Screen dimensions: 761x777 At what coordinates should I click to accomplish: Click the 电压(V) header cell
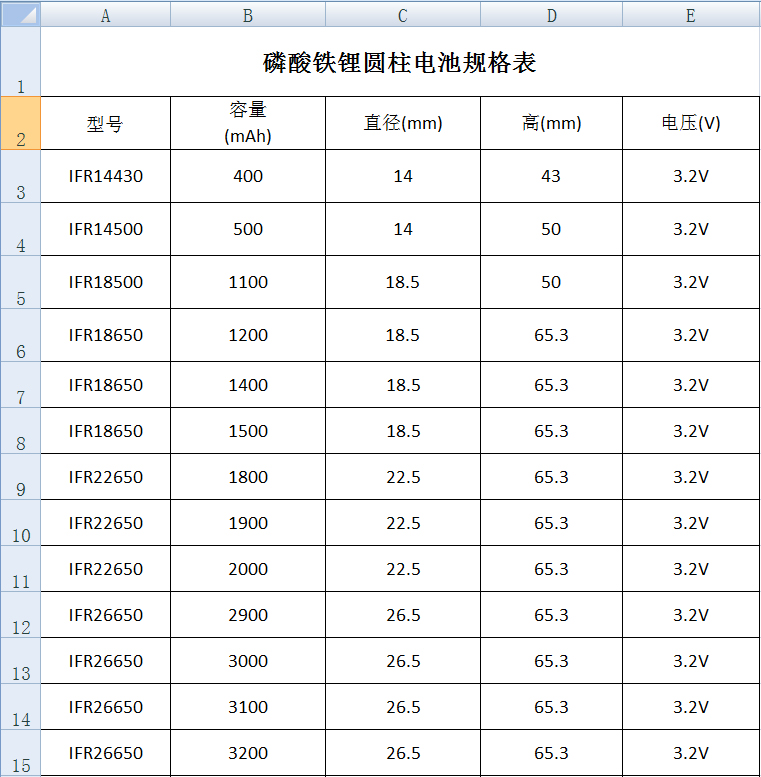(x=691, y=123)
